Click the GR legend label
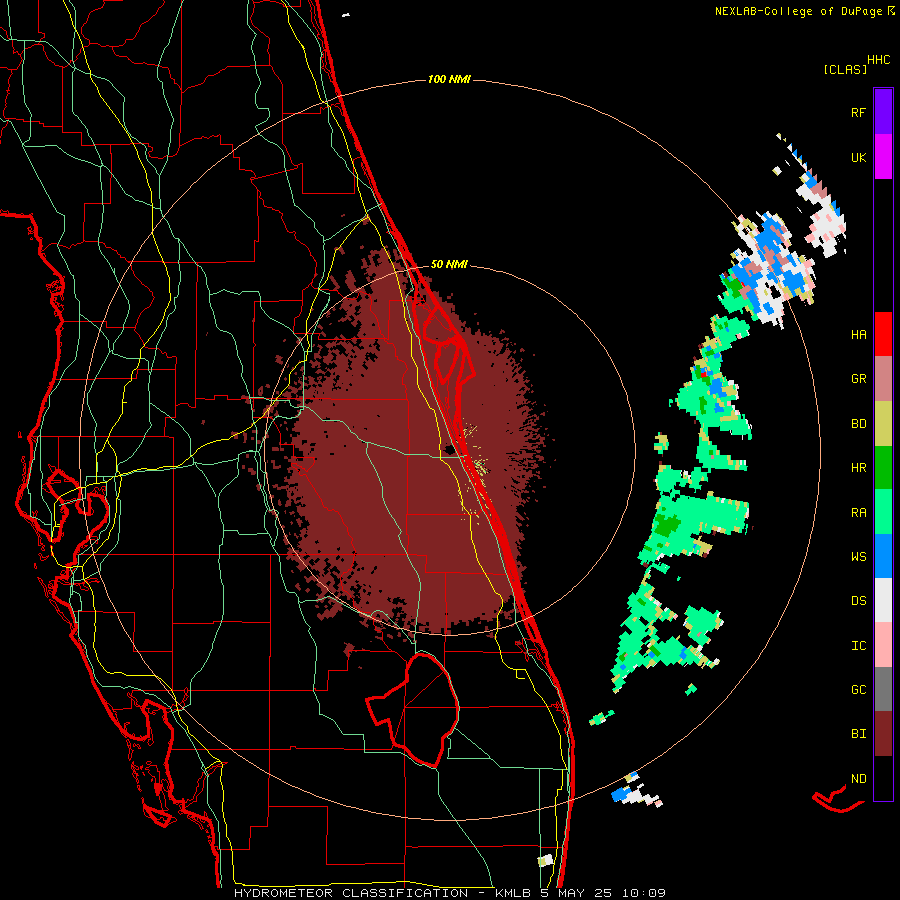 858,379
